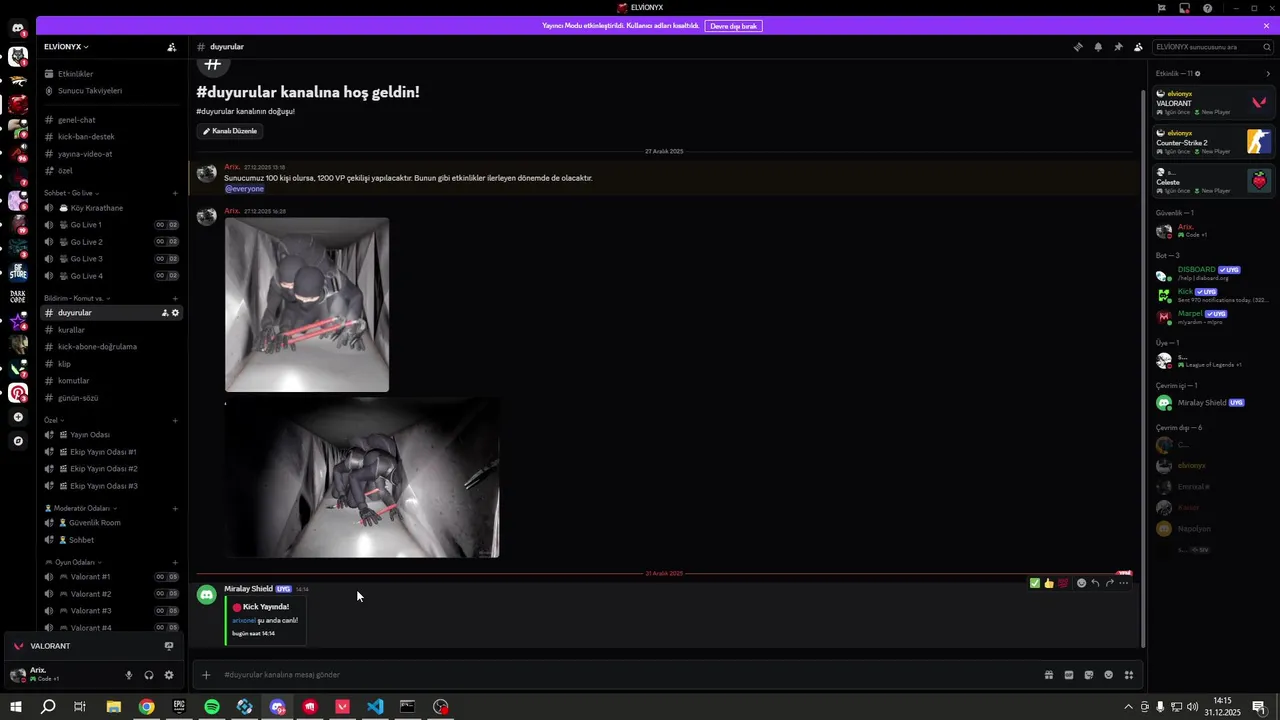This screenshot has width=1280, height=720.
Task: Open Discover servers compass icon
Action: click(18, 441)
